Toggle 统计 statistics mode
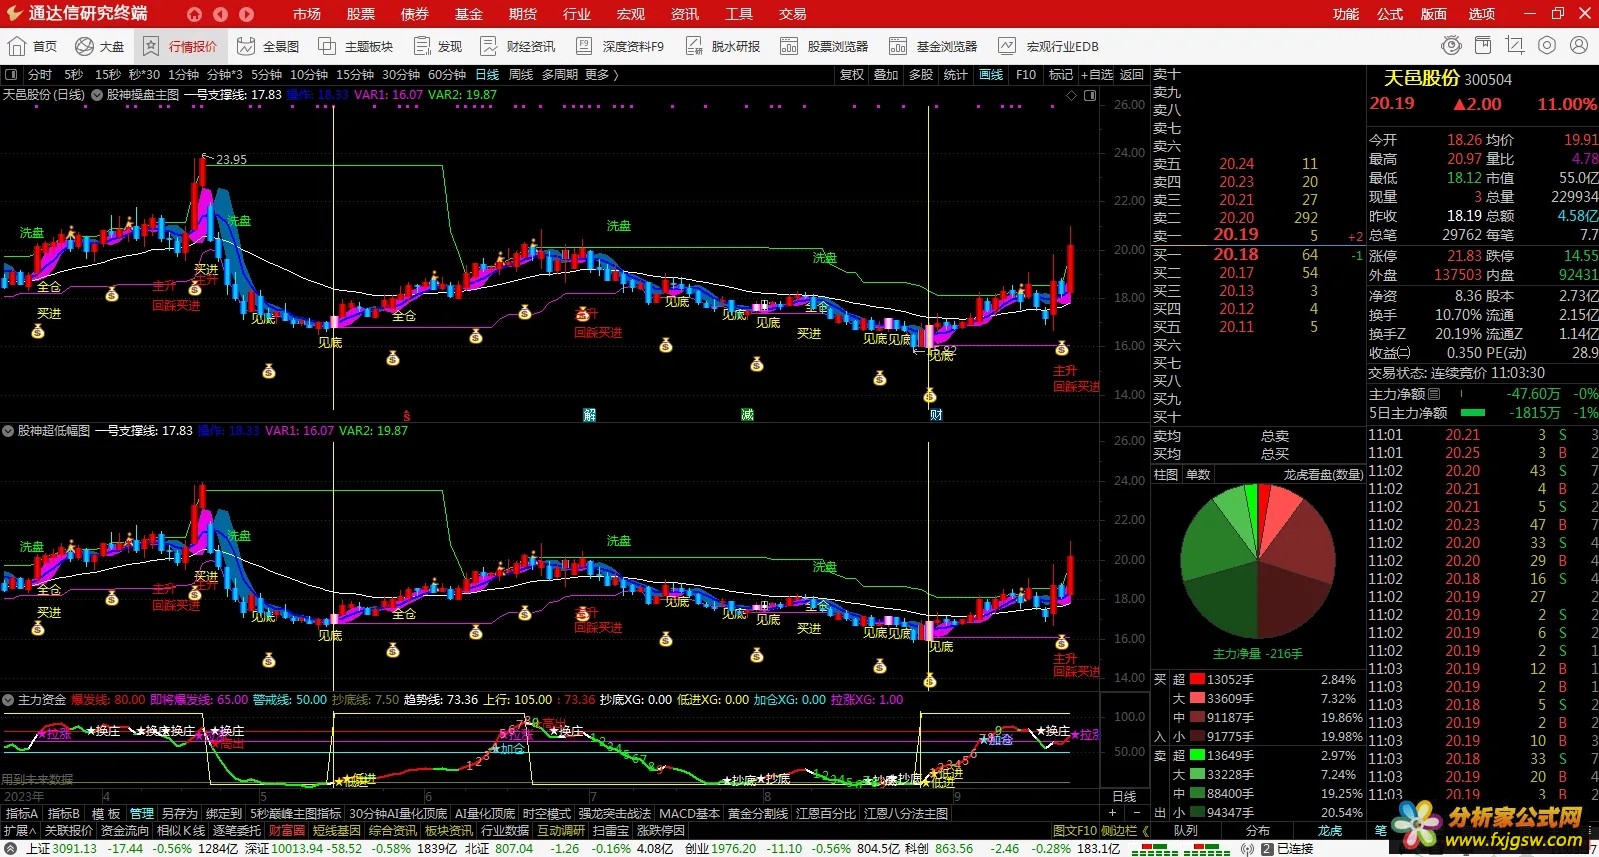1599x857 pixels. tap(956, 75)
